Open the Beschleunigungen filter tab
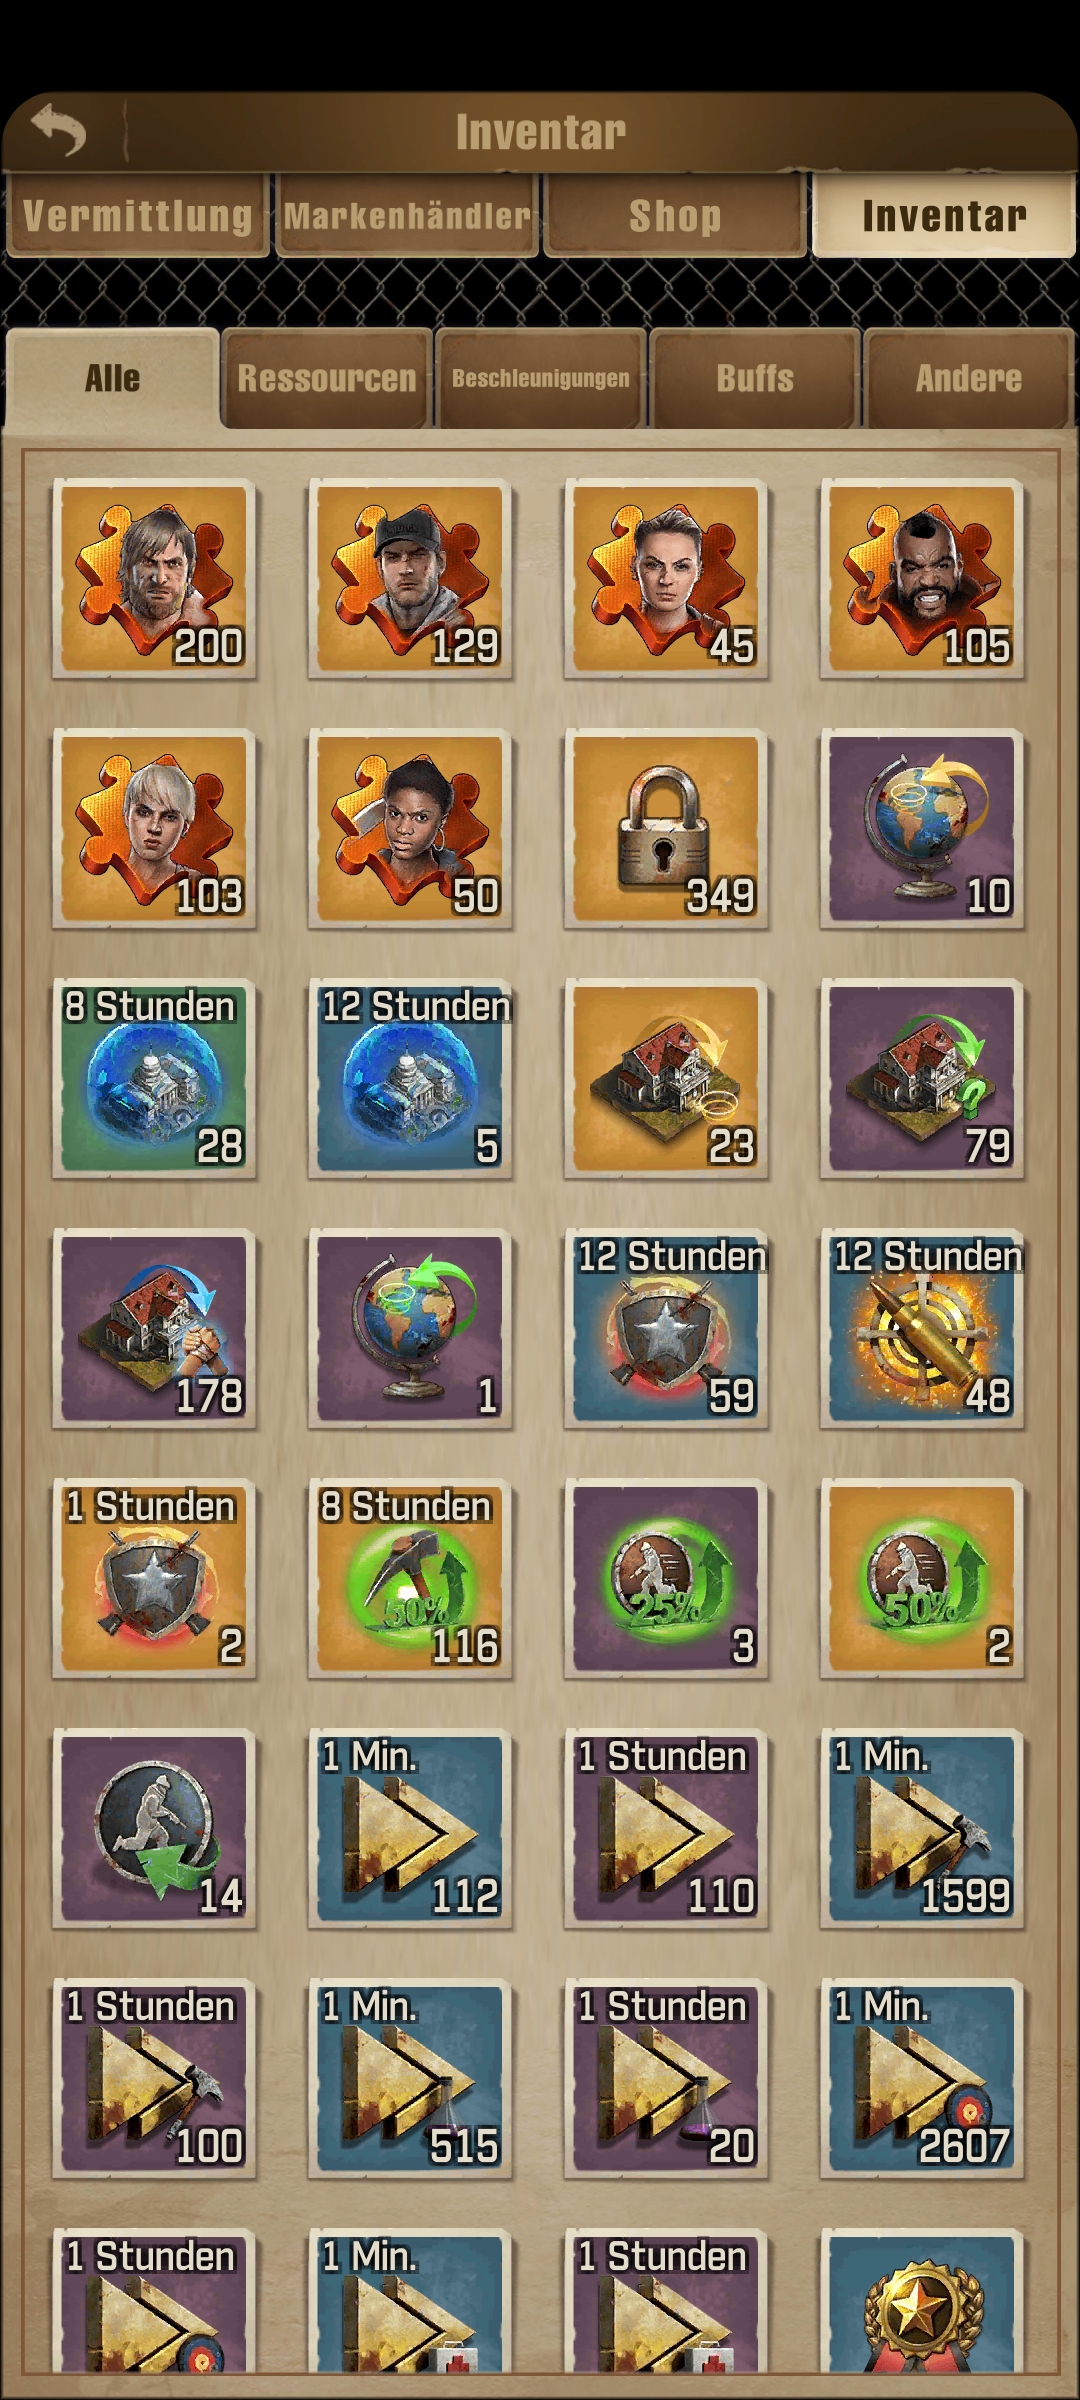 click(x=541, y=379)
